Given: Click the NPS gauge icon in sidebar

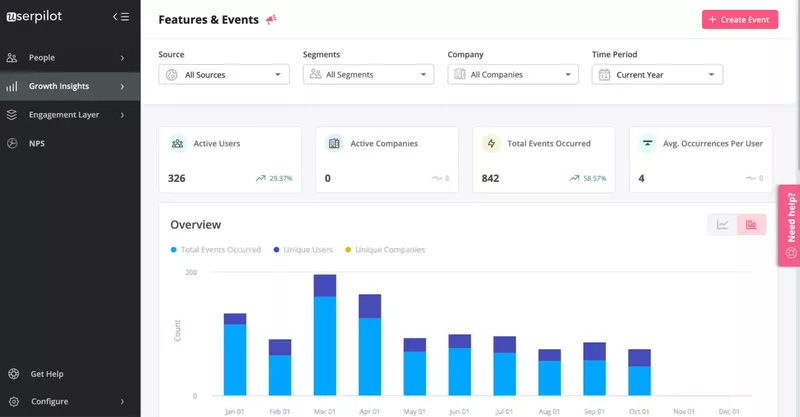Looking at the screenshot, I should (12, 143).
